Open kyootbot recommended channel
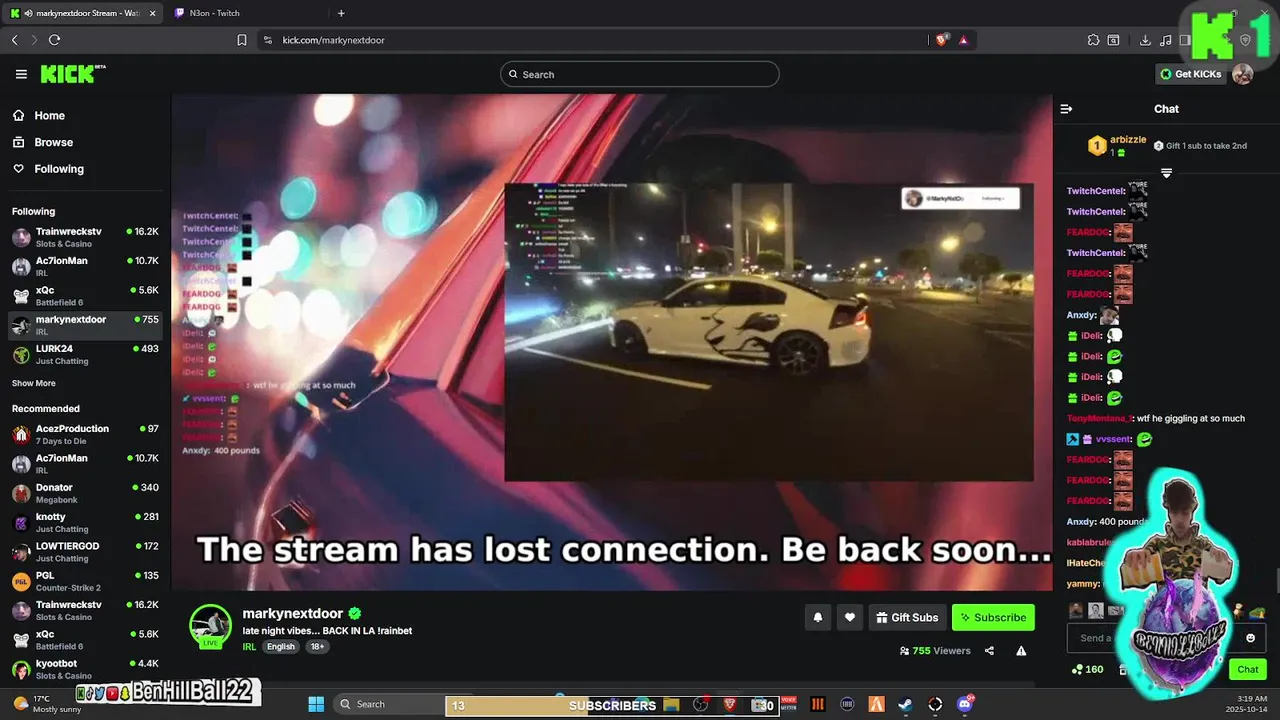This screenshot has height=720, width=1280. pos(85,669)
